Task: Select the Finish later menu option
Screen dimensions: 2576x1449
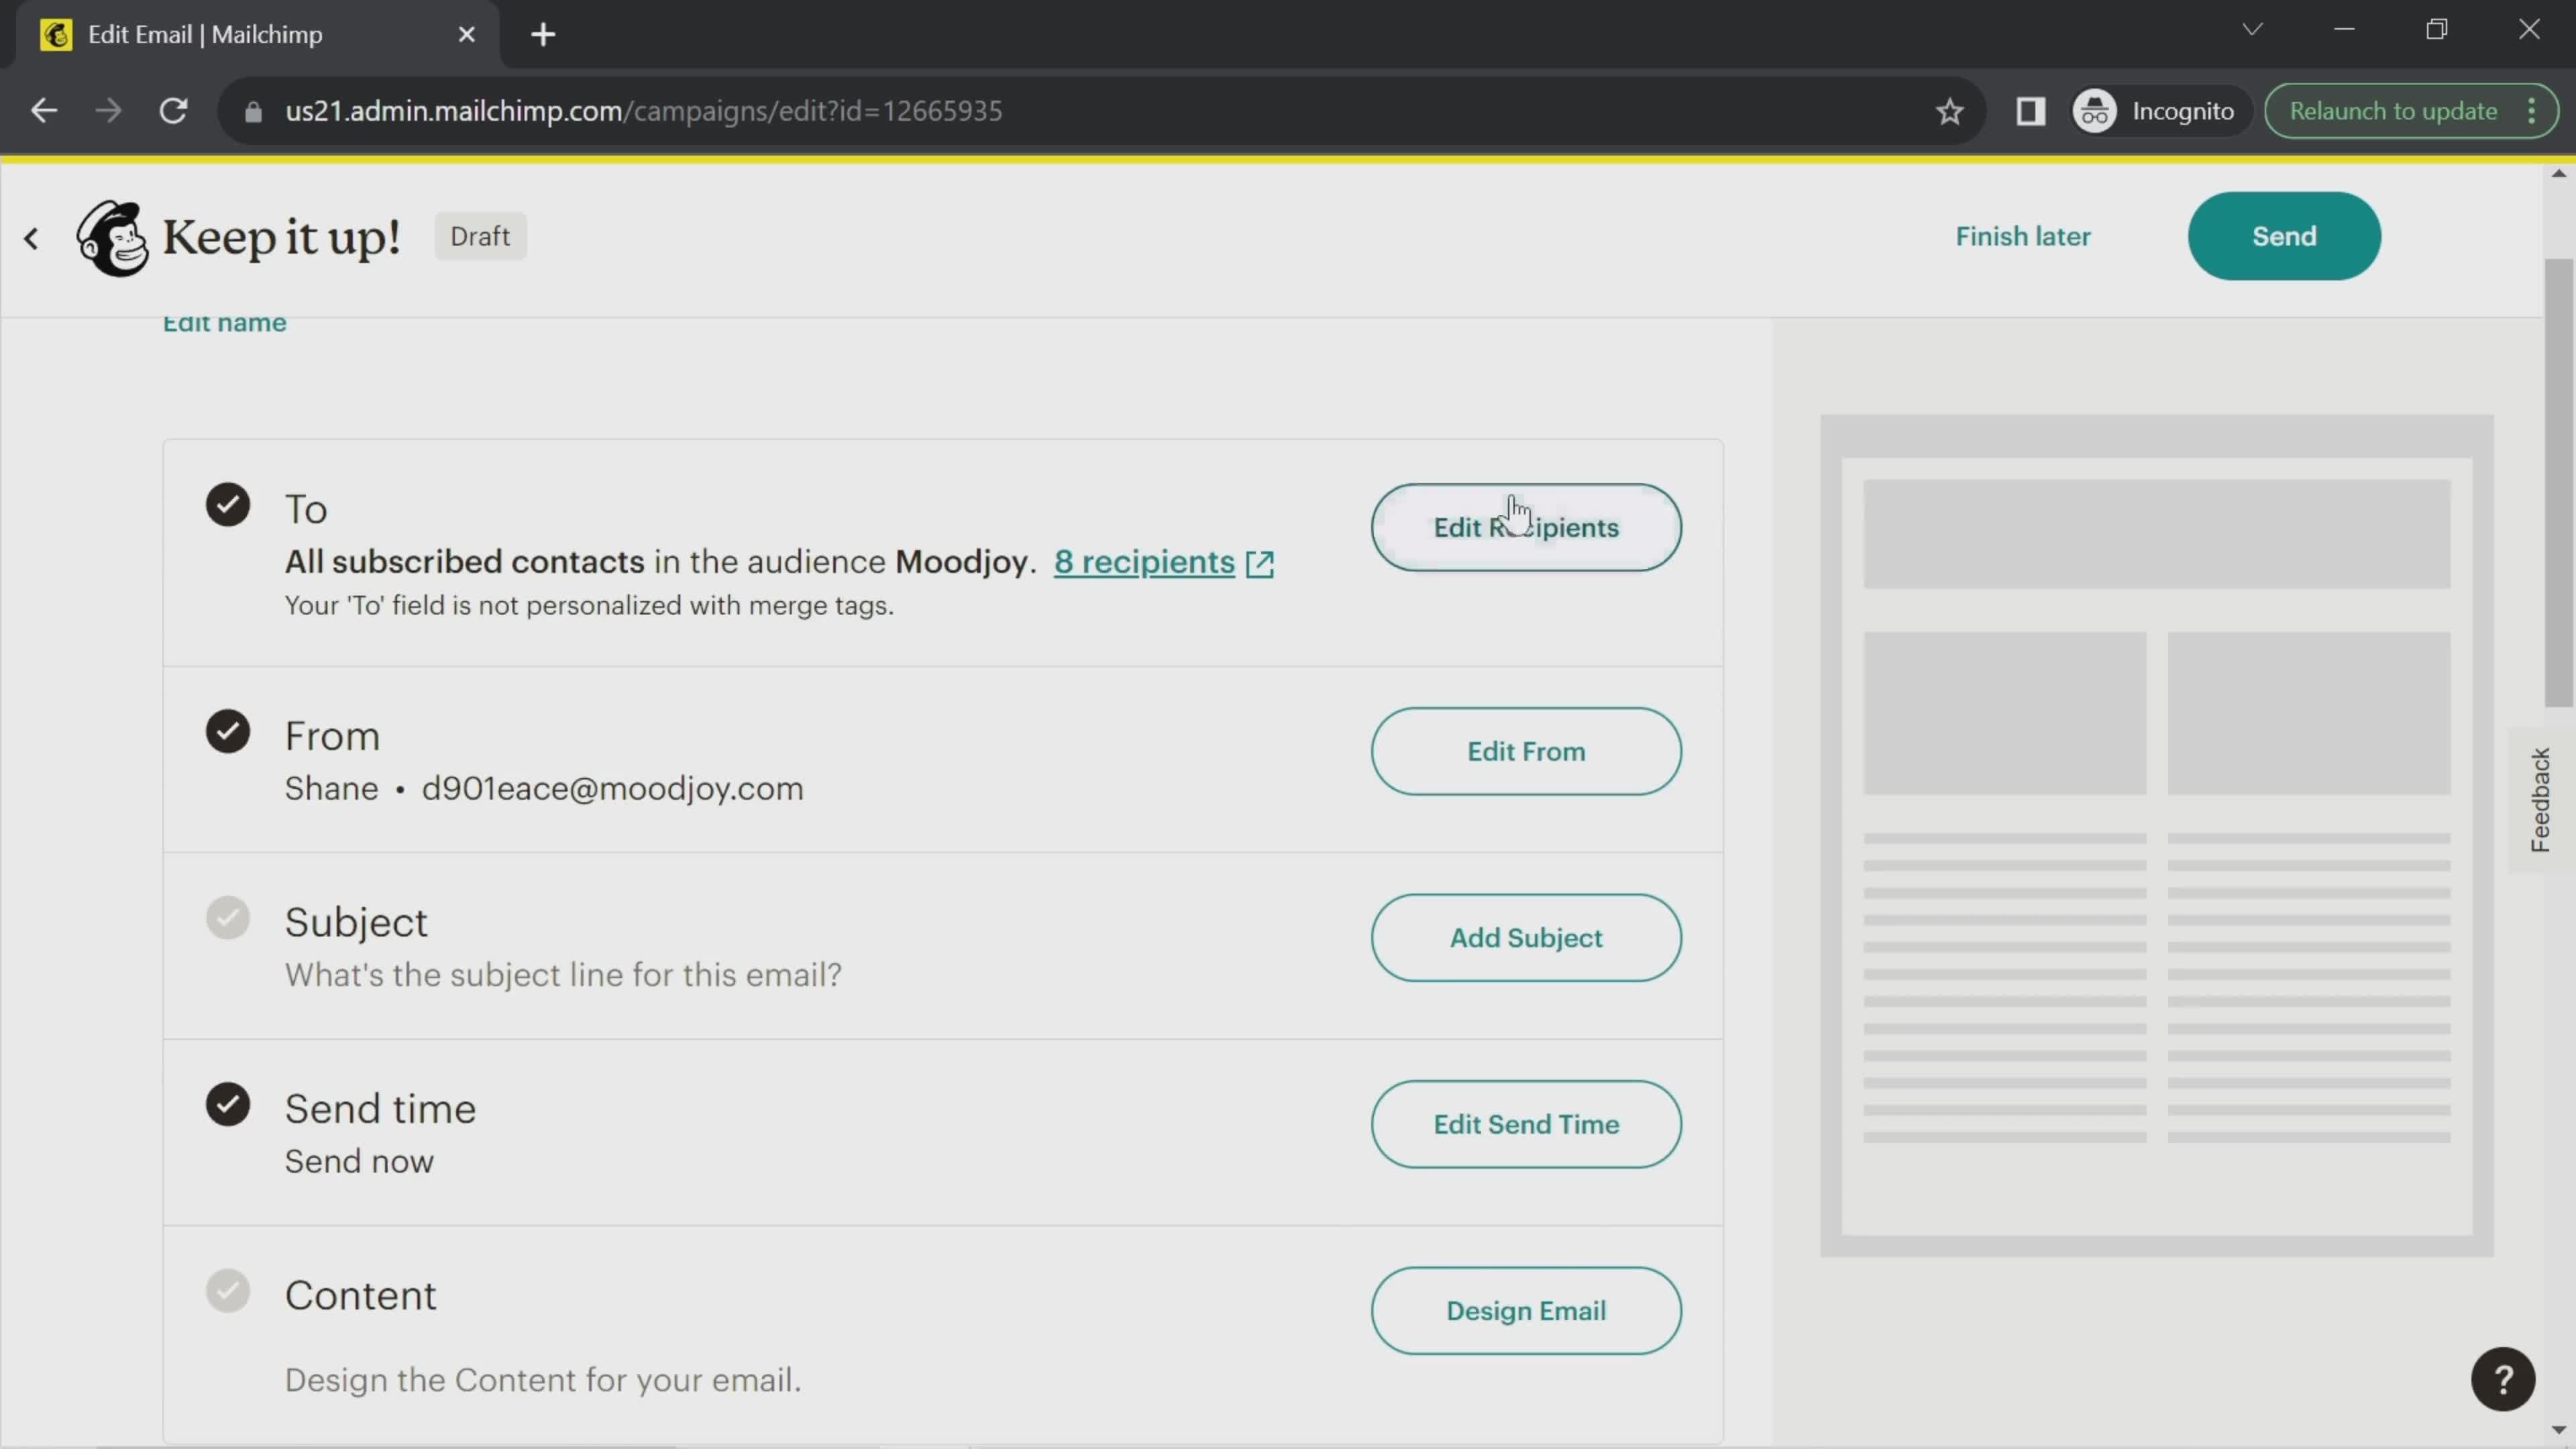Action: click(x=2024, y=235)
